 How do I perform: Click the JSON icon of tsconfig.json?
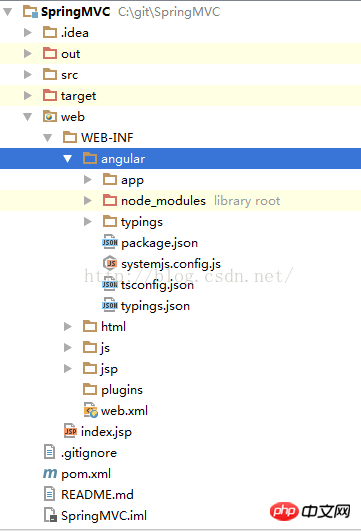click(110, 284)
